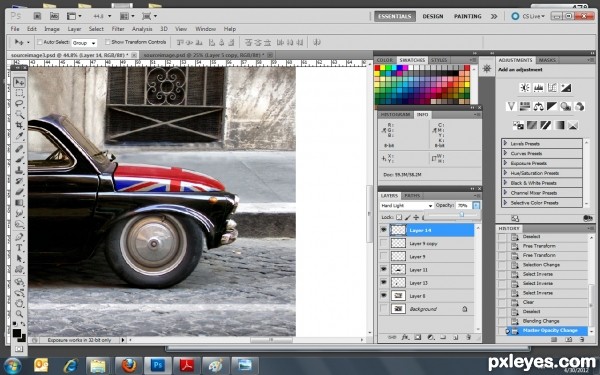Switch to the Histogram tab
Screen dimensions: 600x375
click(x=396, y=114)
